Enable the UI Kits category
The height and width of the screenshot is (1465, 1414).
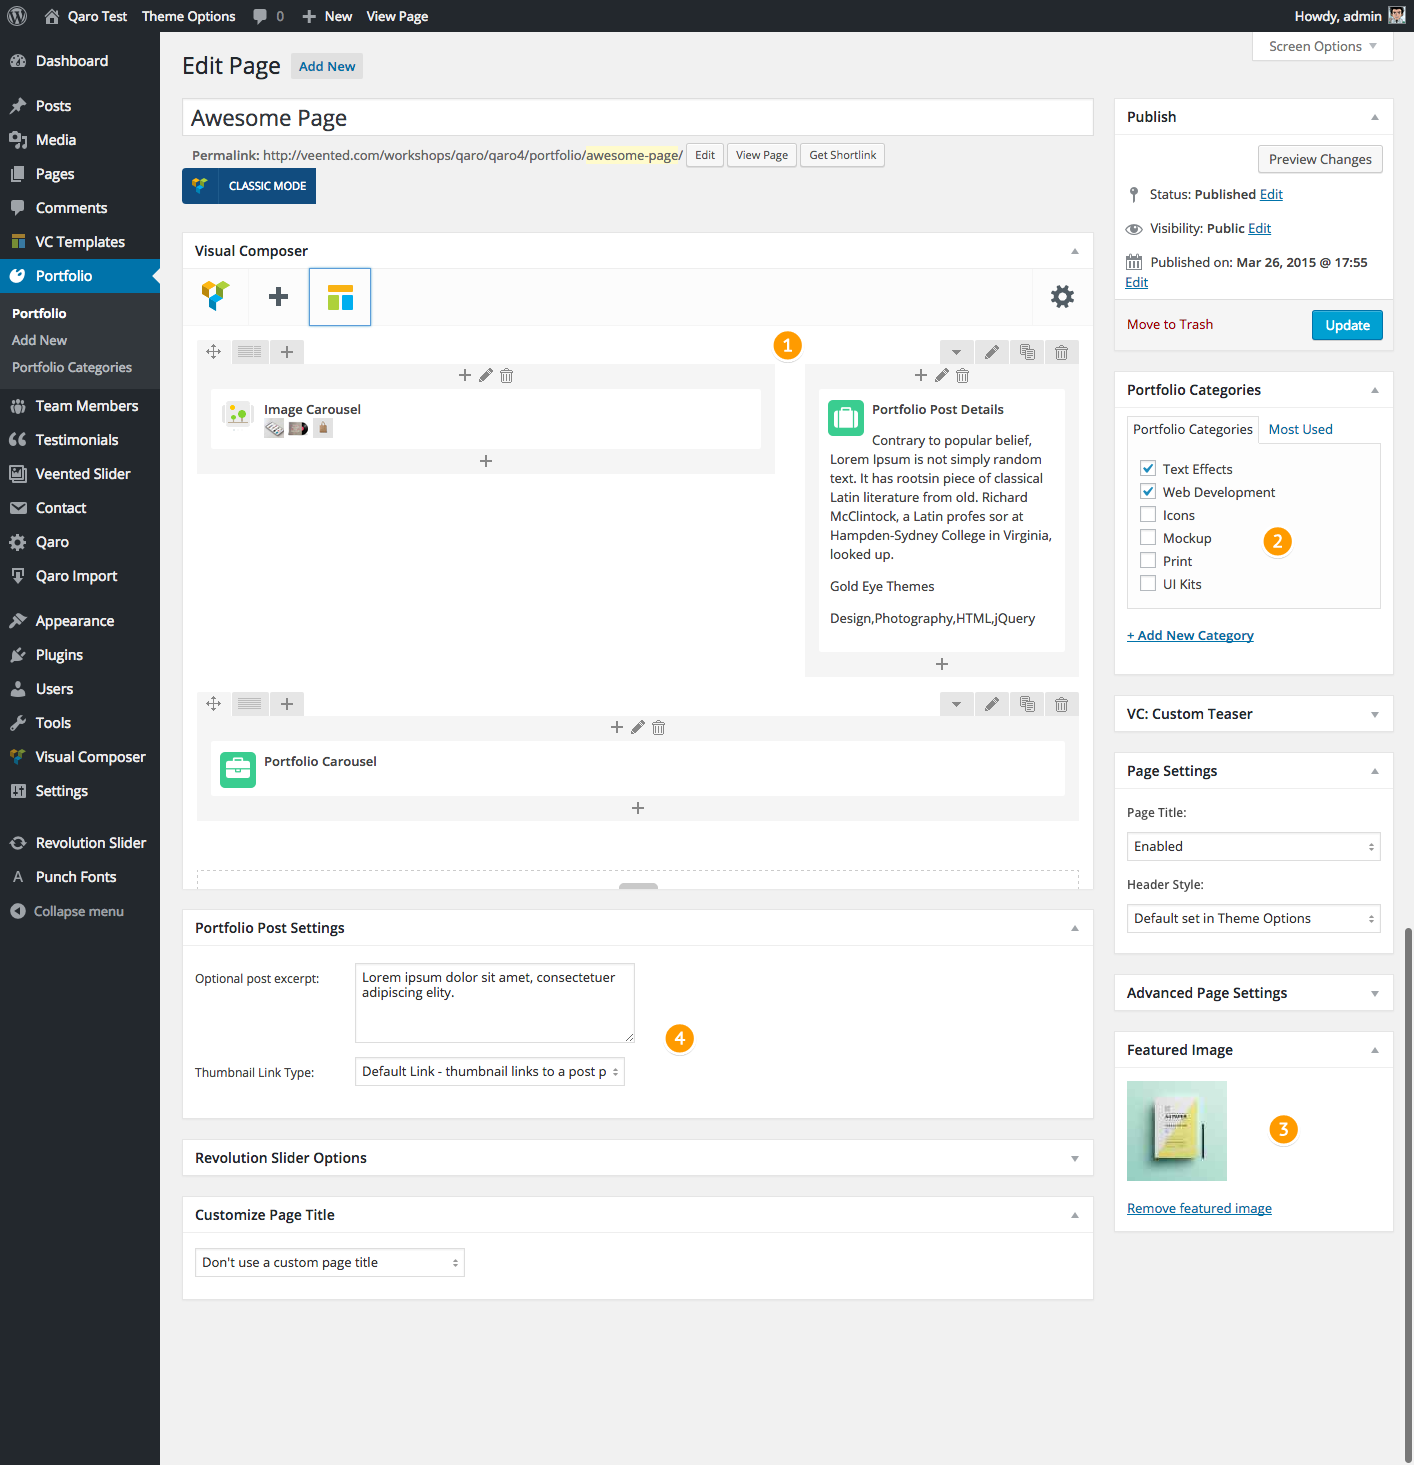(1148, 584)
